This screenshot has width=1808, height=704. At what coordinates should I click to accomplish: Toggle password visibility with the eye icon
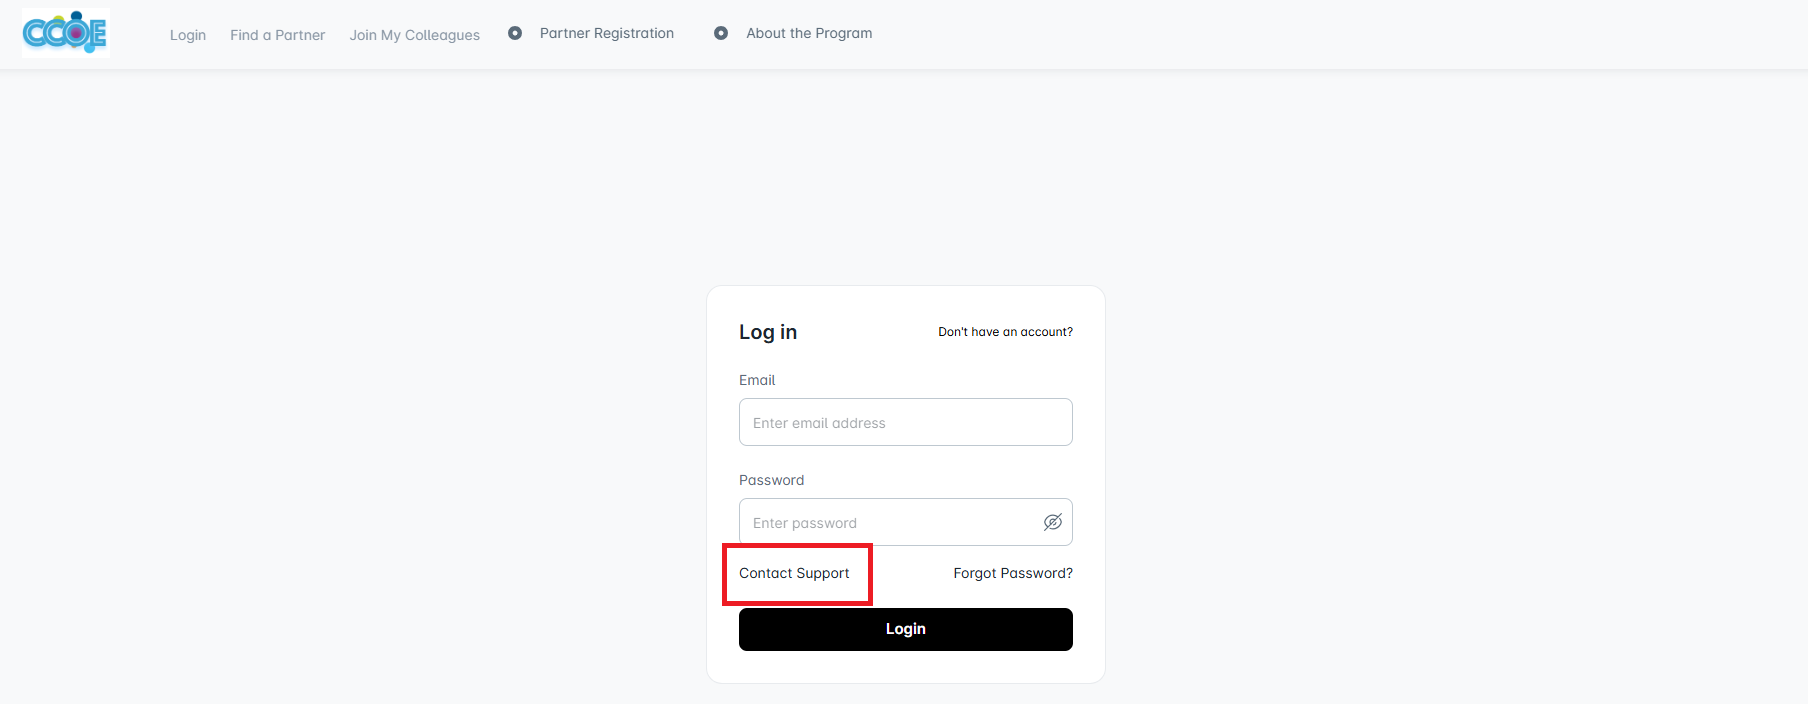pos(1053,522)
